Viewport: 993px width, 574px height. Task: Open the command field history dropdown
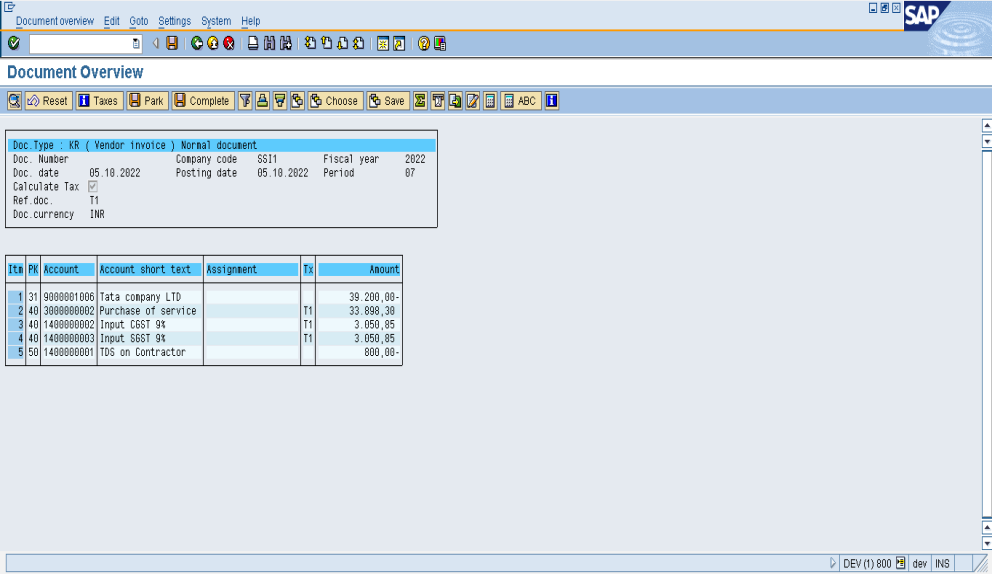coord(137,44)
